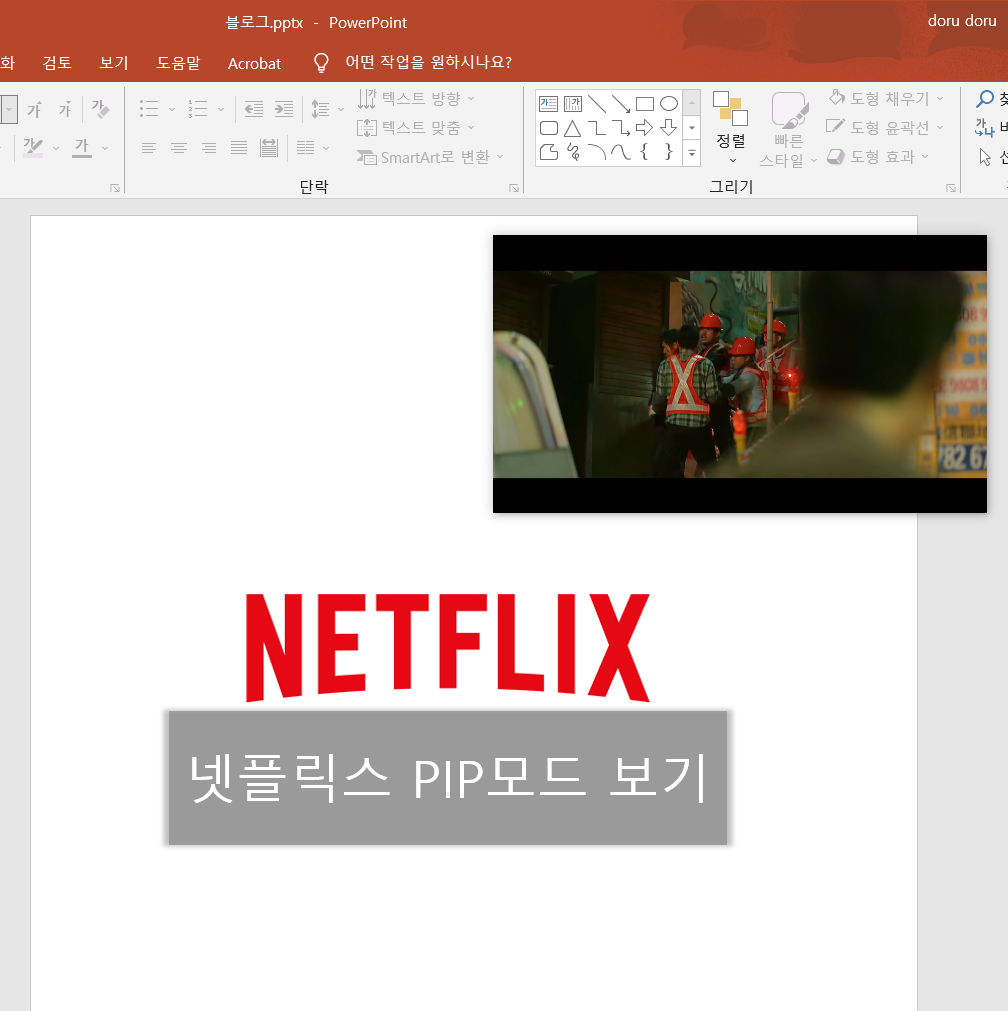
Task: Decrease font size button
Action: pos(64,109)
